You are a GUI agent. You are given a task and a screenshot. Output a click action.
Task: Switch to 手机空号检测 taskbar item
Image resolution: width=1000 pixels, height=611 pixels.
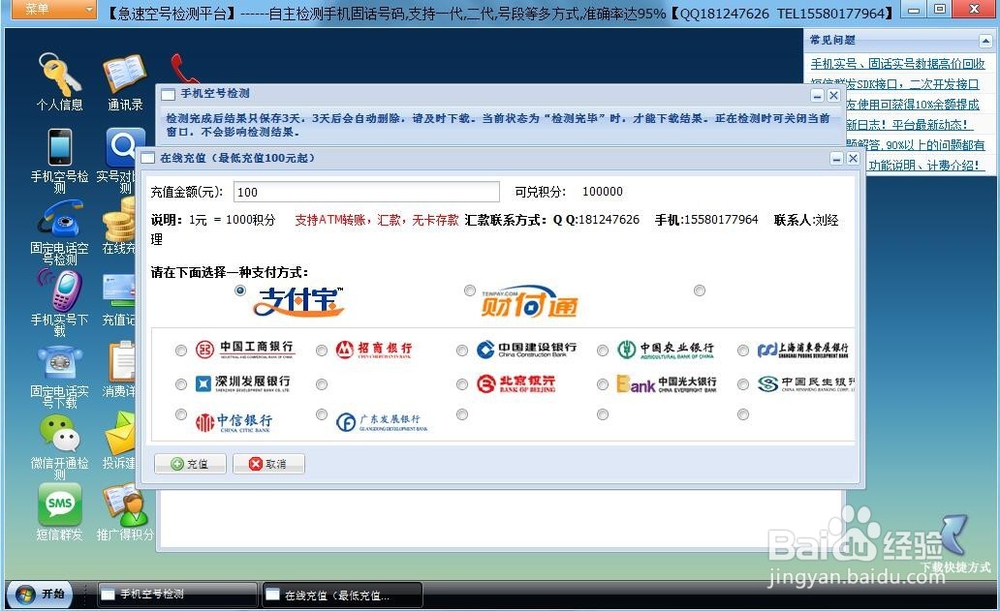(178, 594)
